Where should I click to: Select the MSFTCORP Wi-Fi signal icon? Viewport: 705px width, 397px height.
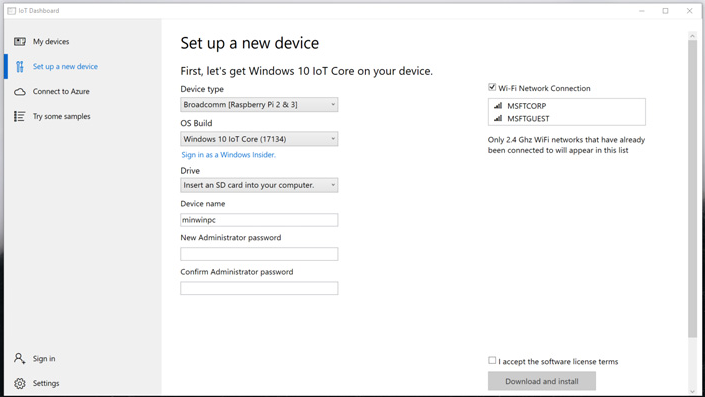(x=498, y=106)
